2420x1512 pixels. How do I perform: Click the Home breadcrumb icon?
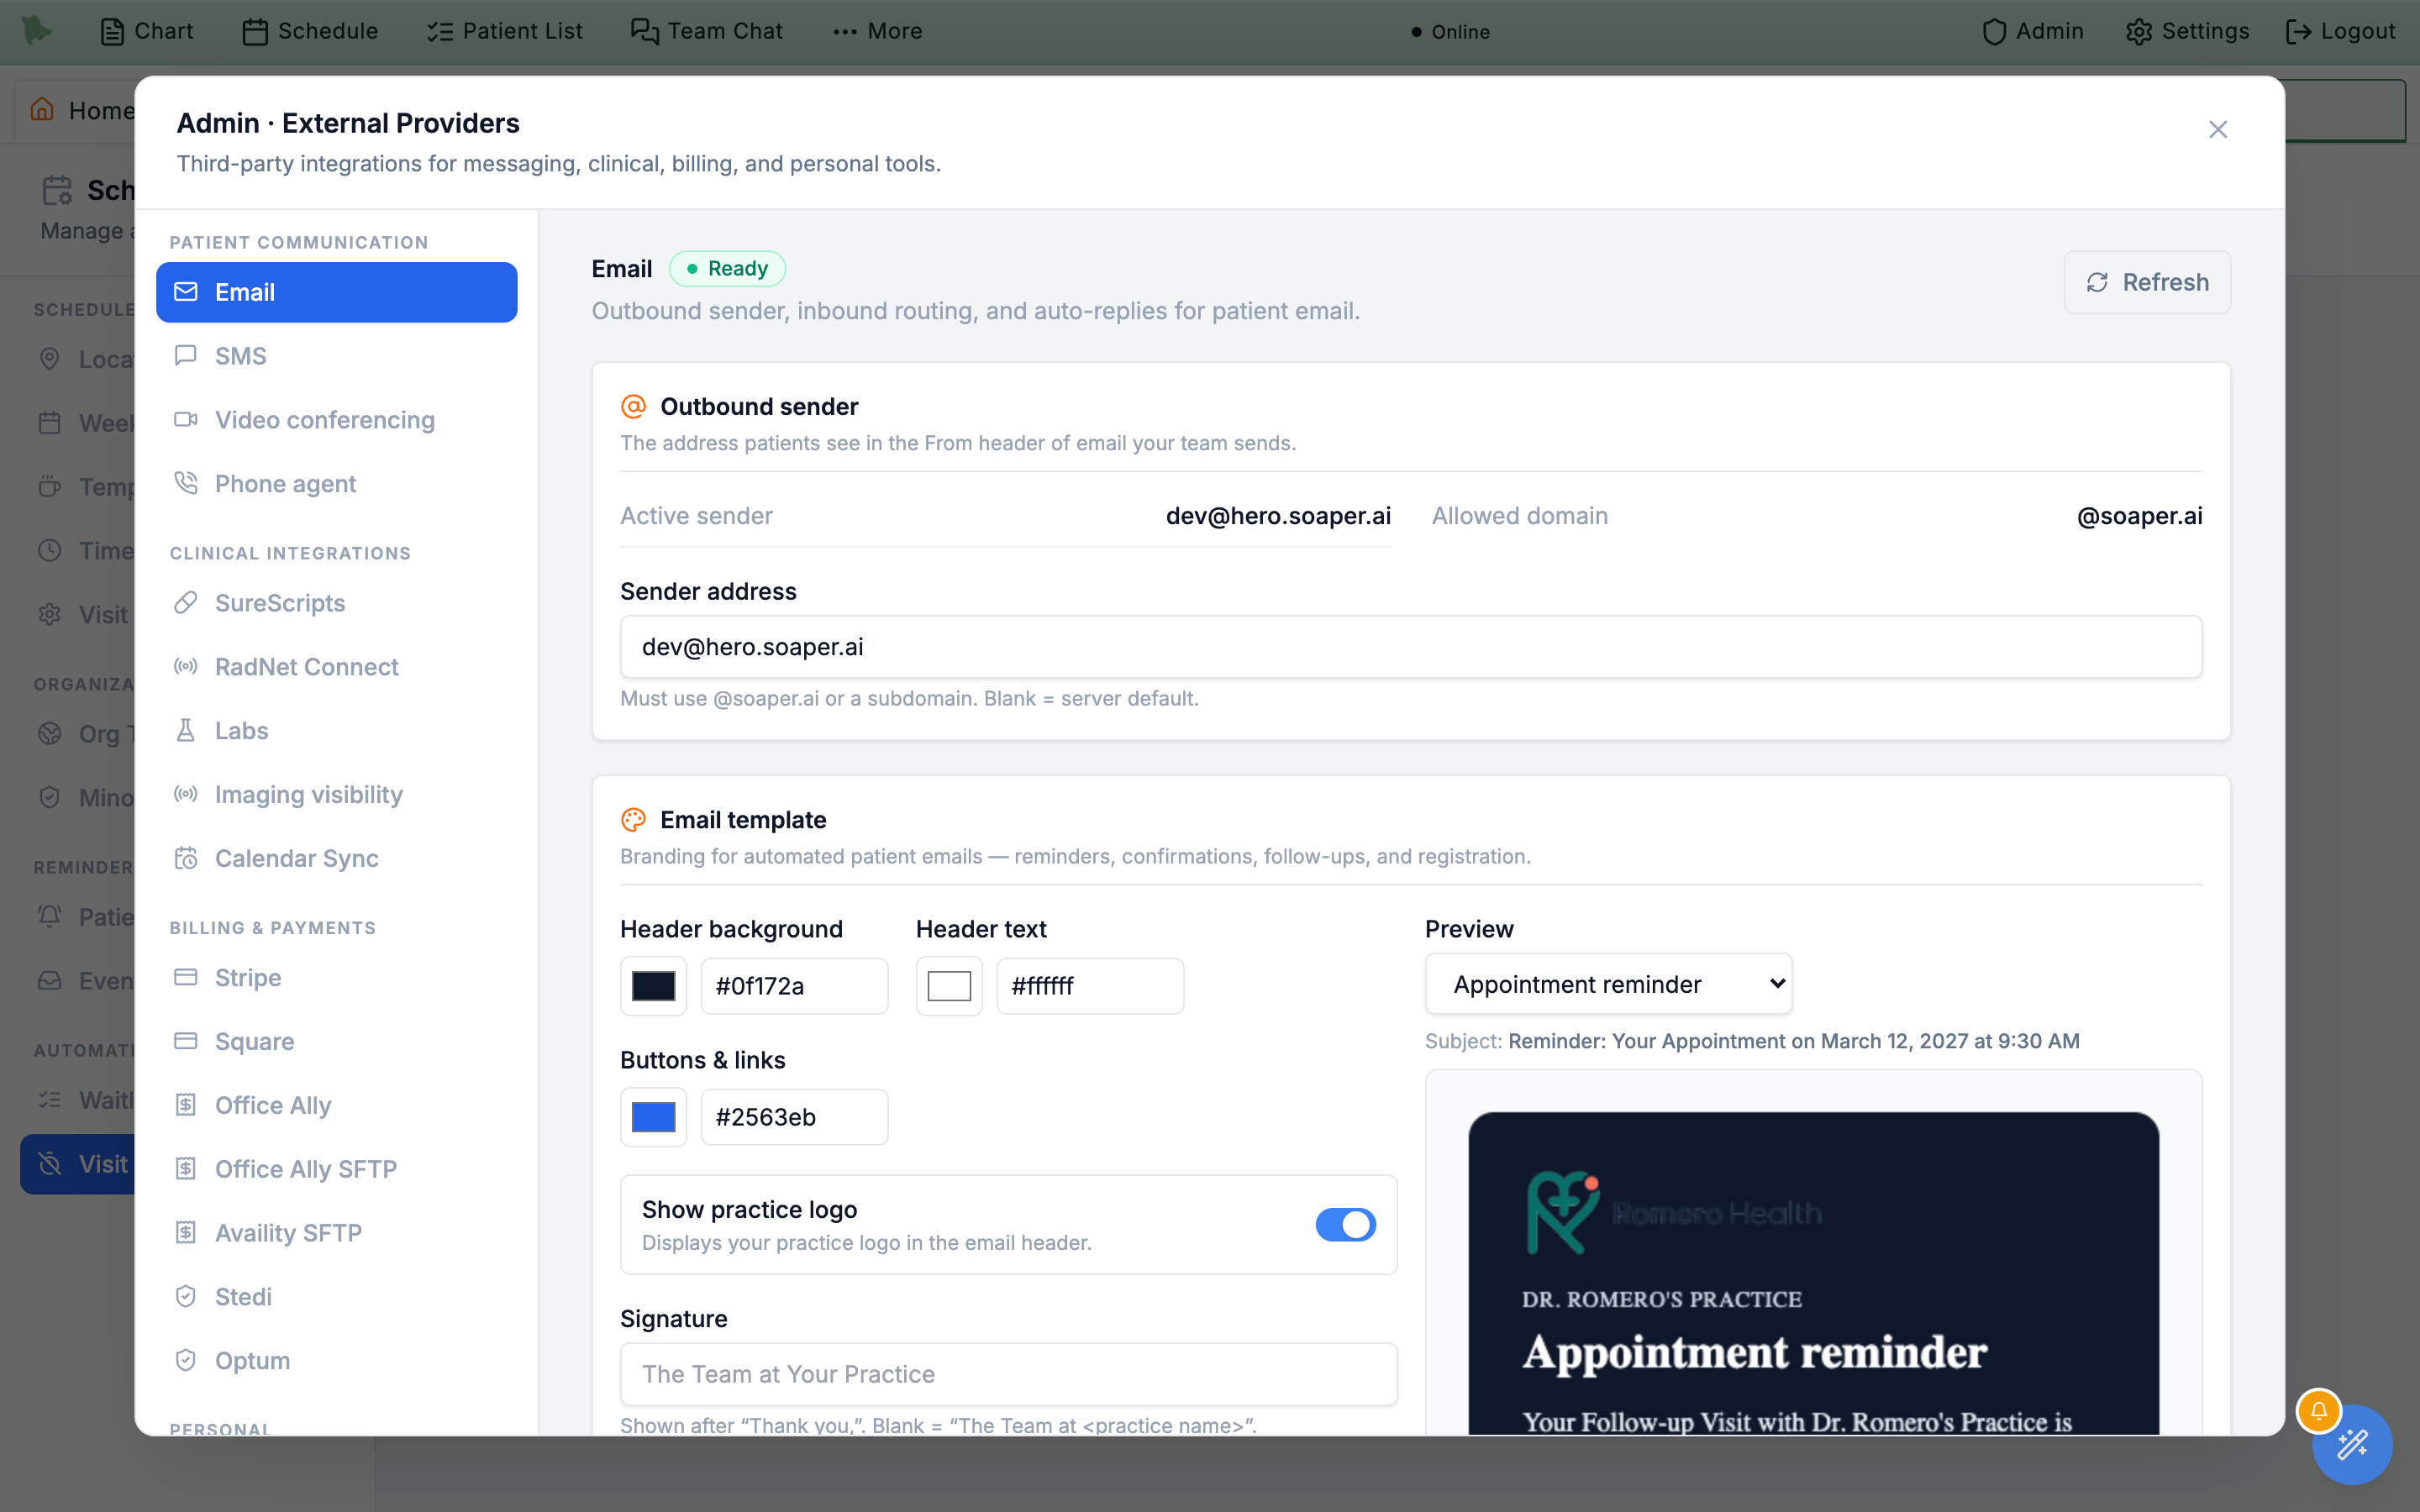tap(42, 109)
